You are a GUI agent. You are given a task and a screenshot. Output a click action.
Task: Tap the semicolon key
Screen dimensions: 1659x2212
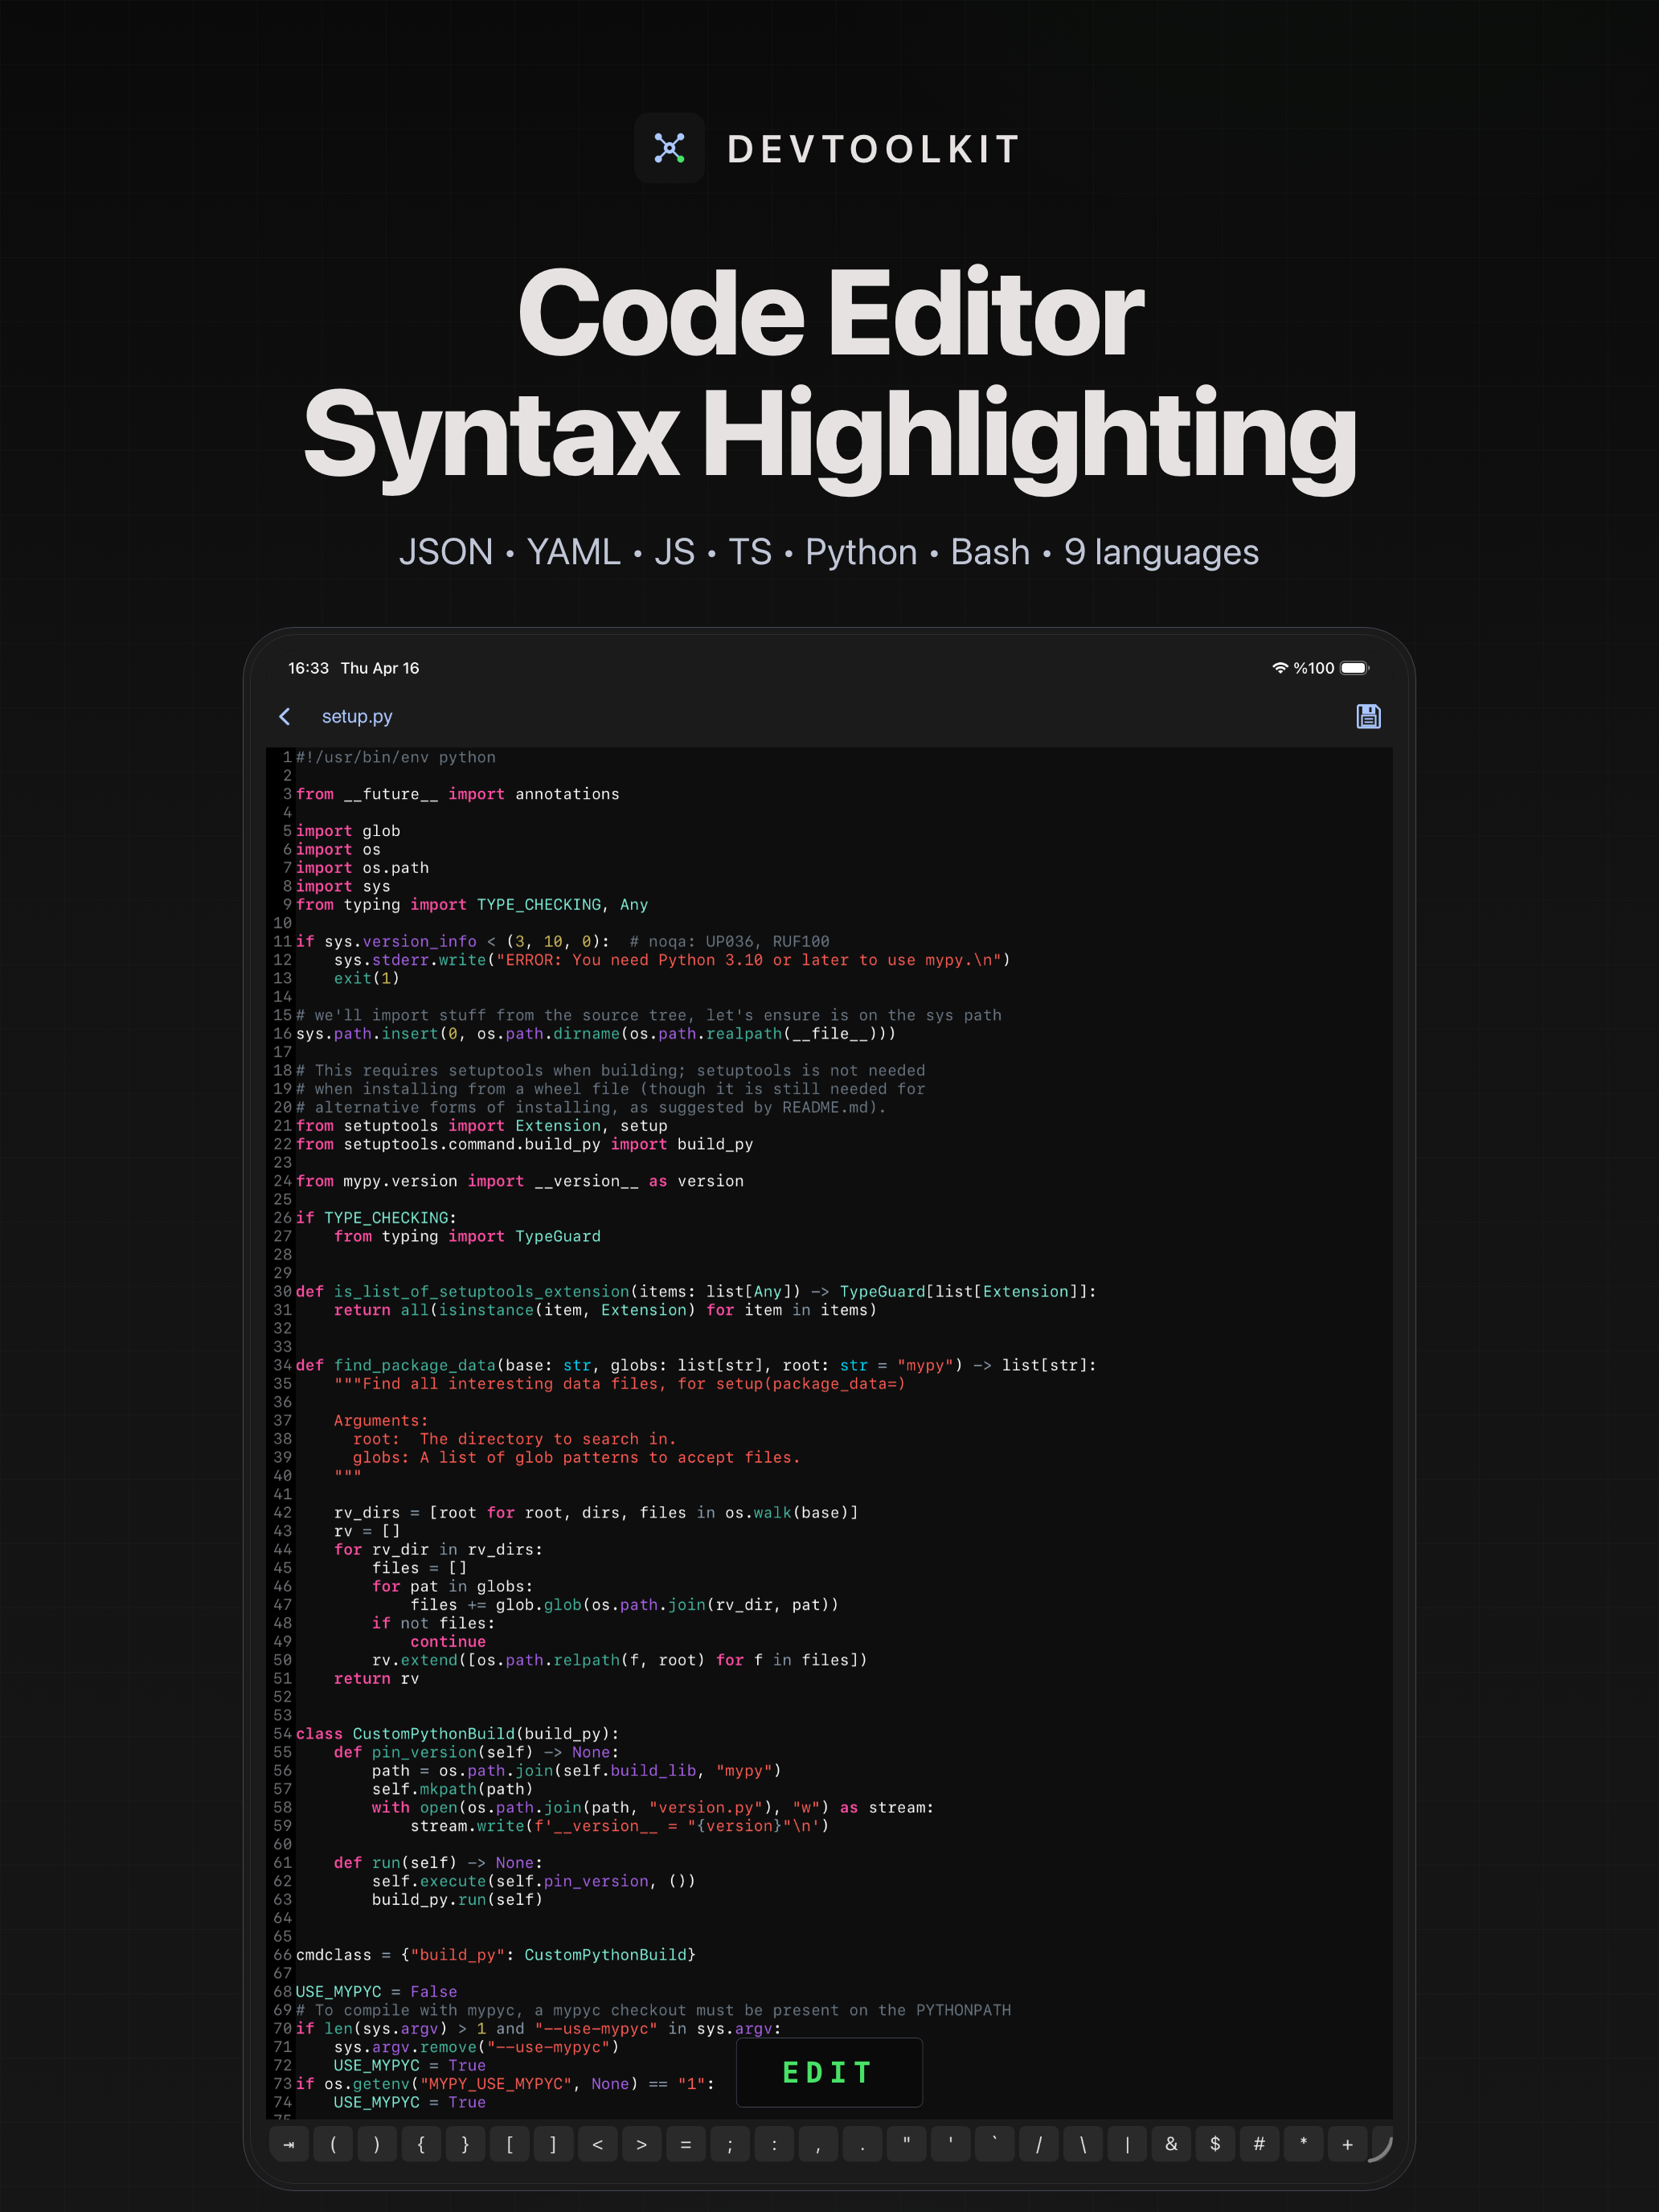(730, 2144)
